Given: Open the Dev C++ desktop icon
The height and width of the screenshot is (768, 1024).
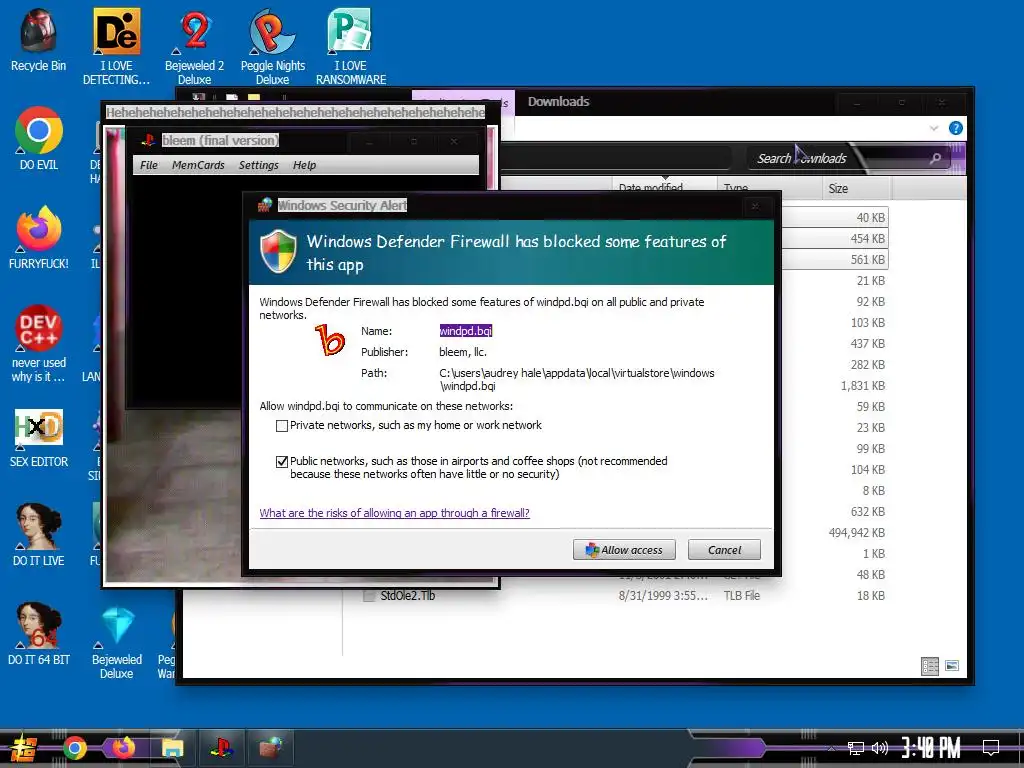Looking at the screenshot, I should tap(39, 343).
